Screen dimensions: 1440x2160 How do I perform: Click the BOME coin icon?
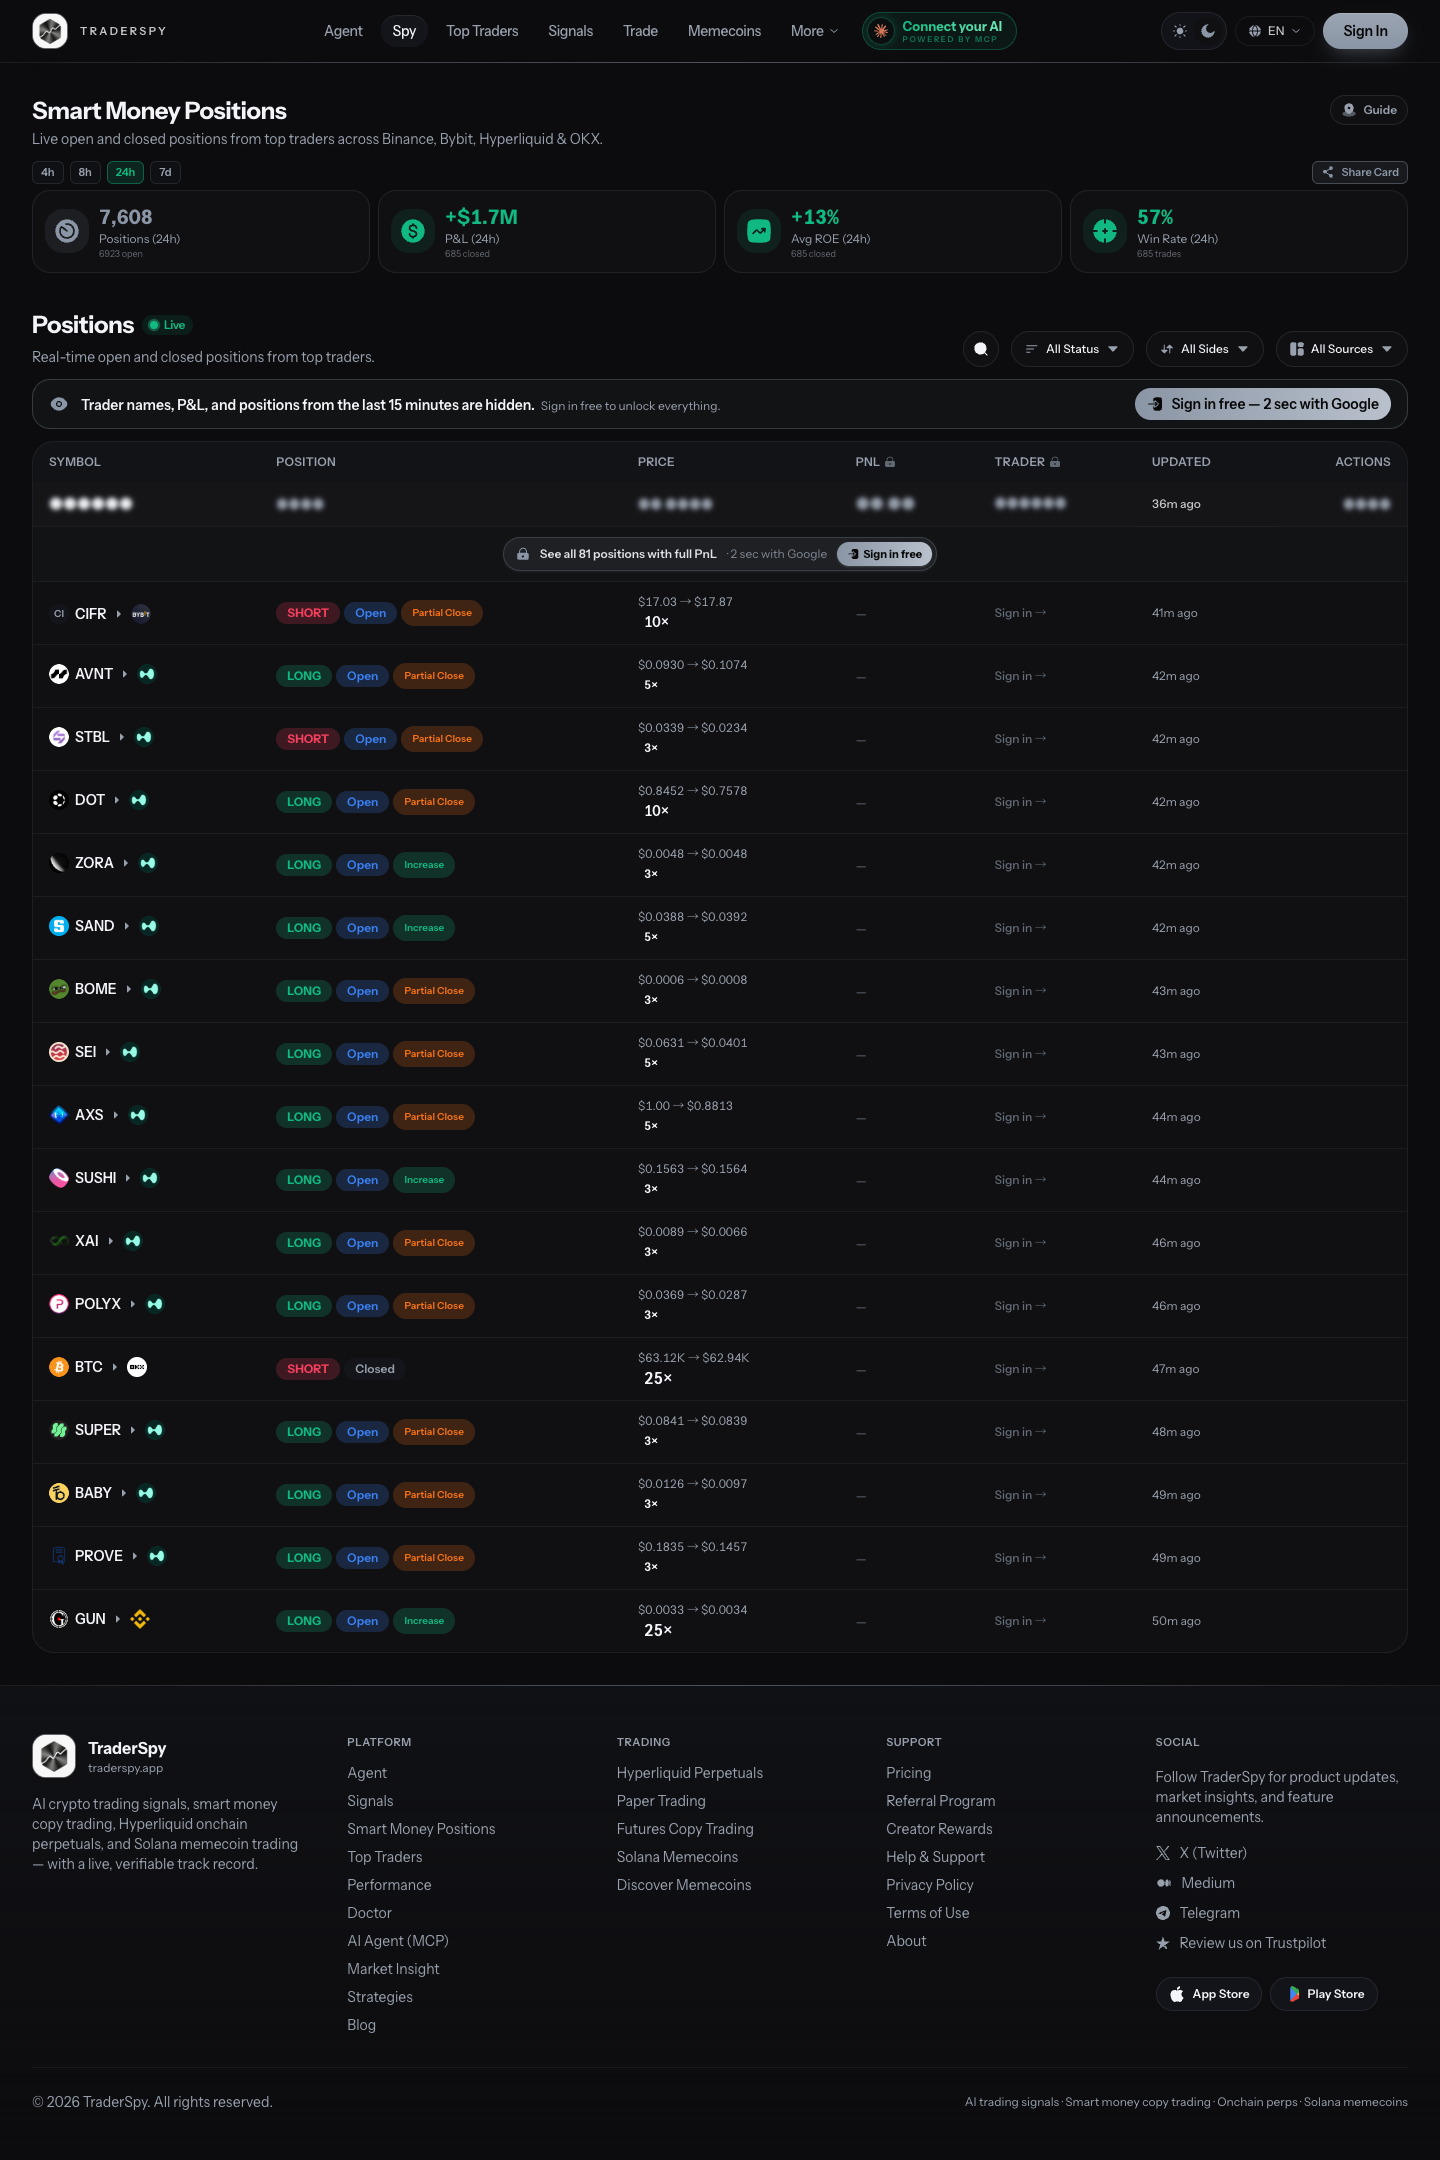tap(59, 989)
